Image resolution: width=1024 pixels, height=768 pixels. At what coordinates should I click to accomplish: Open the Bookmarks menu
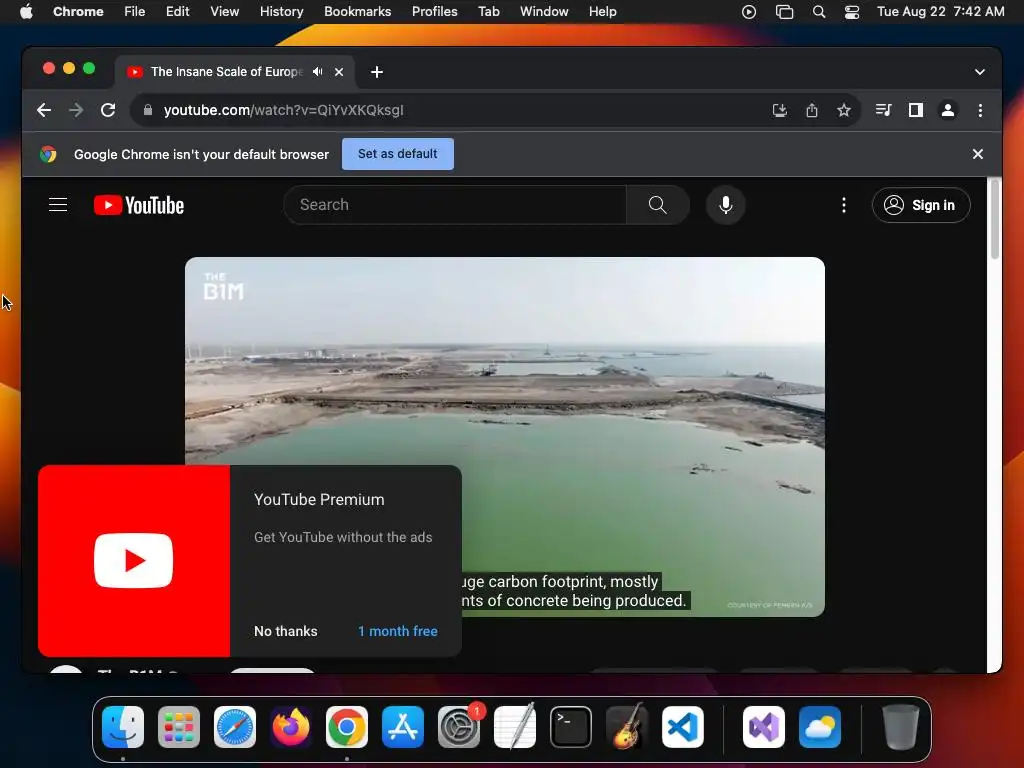(357, 12)
